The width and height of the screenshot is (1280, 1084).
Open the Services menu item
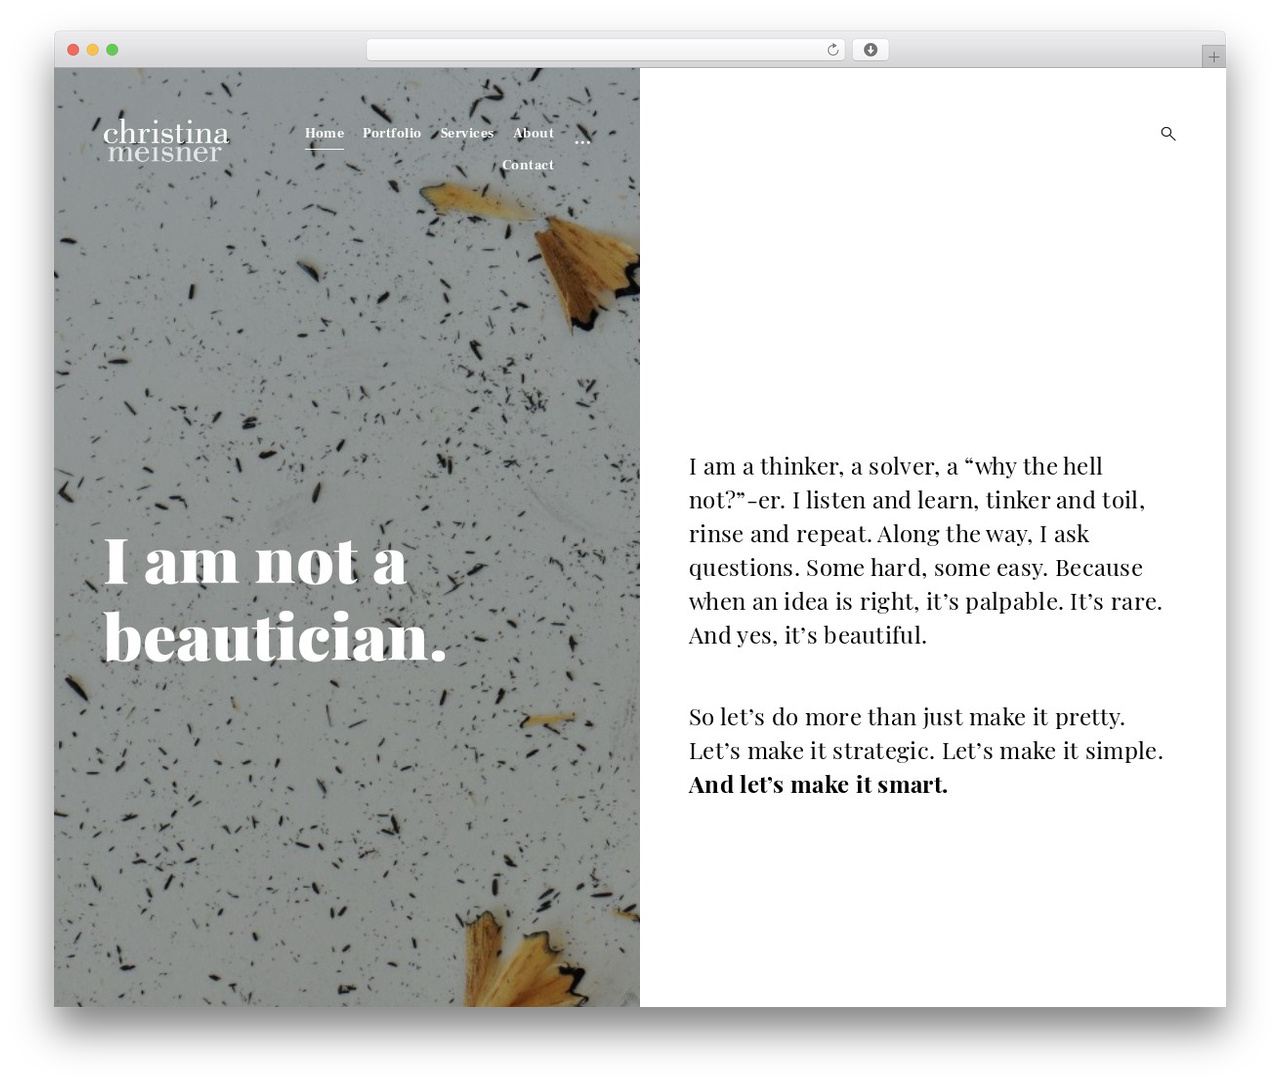click(467, 133)
